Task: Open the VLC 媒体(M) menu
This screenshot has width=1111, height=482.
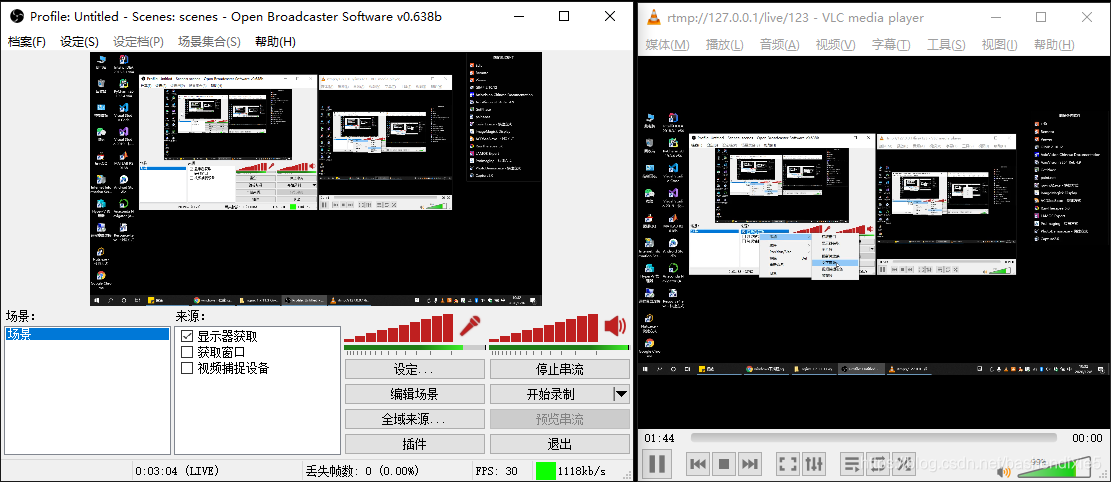Action: (x=667, y=45)
